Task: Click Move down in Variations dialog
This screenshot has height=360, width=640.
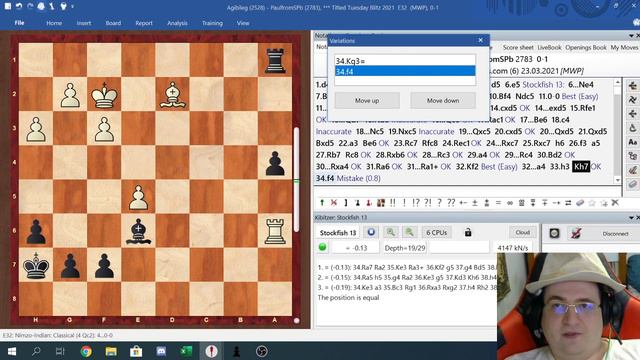Action: 443,100
